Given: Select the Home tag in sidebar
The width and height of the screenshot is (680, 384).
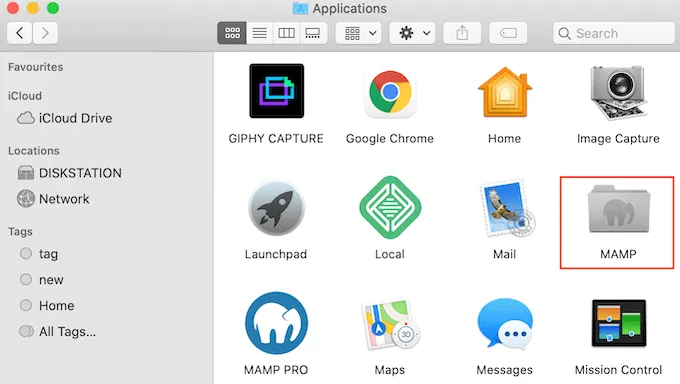Looking at the screenshot, I should pyautogui.click(x=47, y=305).
